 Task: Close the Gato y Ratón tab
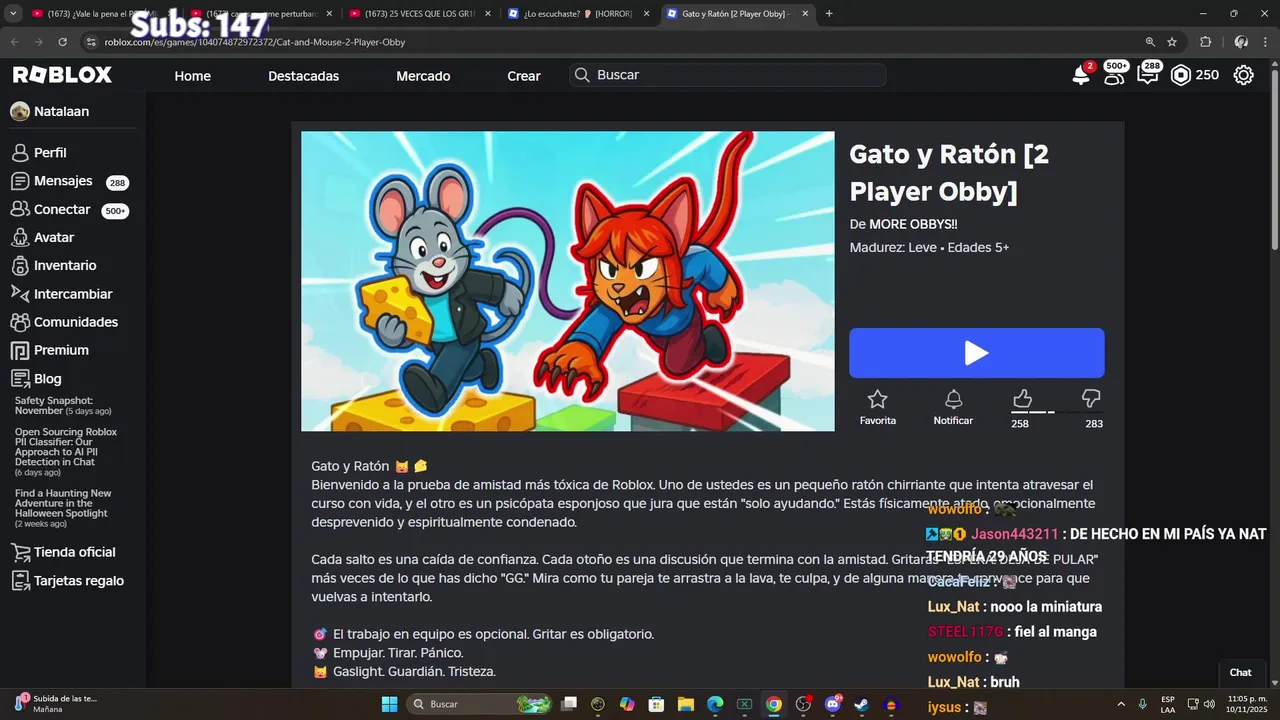[803, 14]
